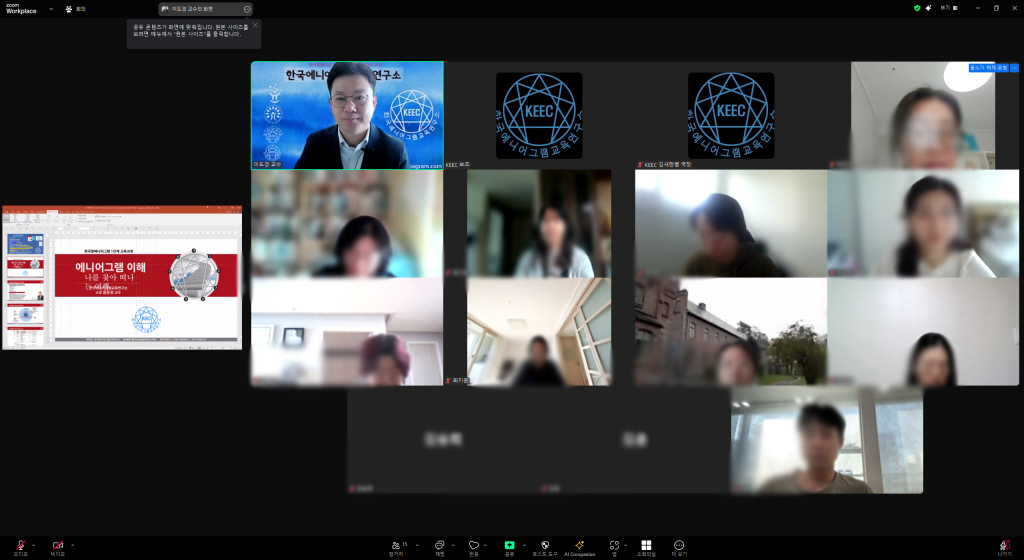Click the fourth slide thumbnail in shared PowerPoint
This screenshot has height=560, width=1024.
click(25, 314)
